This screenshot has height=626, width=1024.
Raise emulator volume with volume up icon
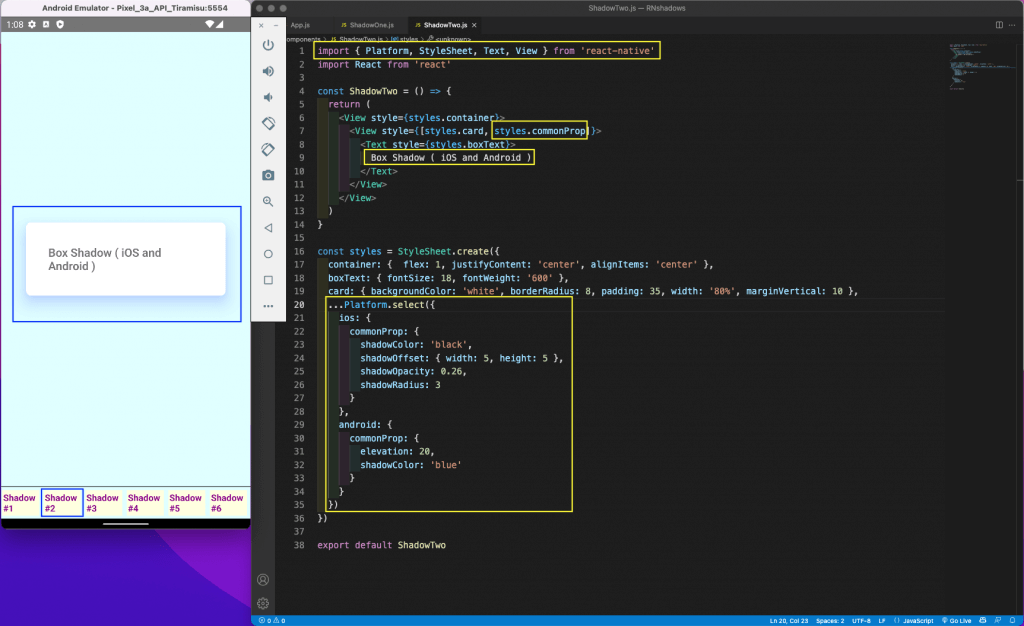268,71
